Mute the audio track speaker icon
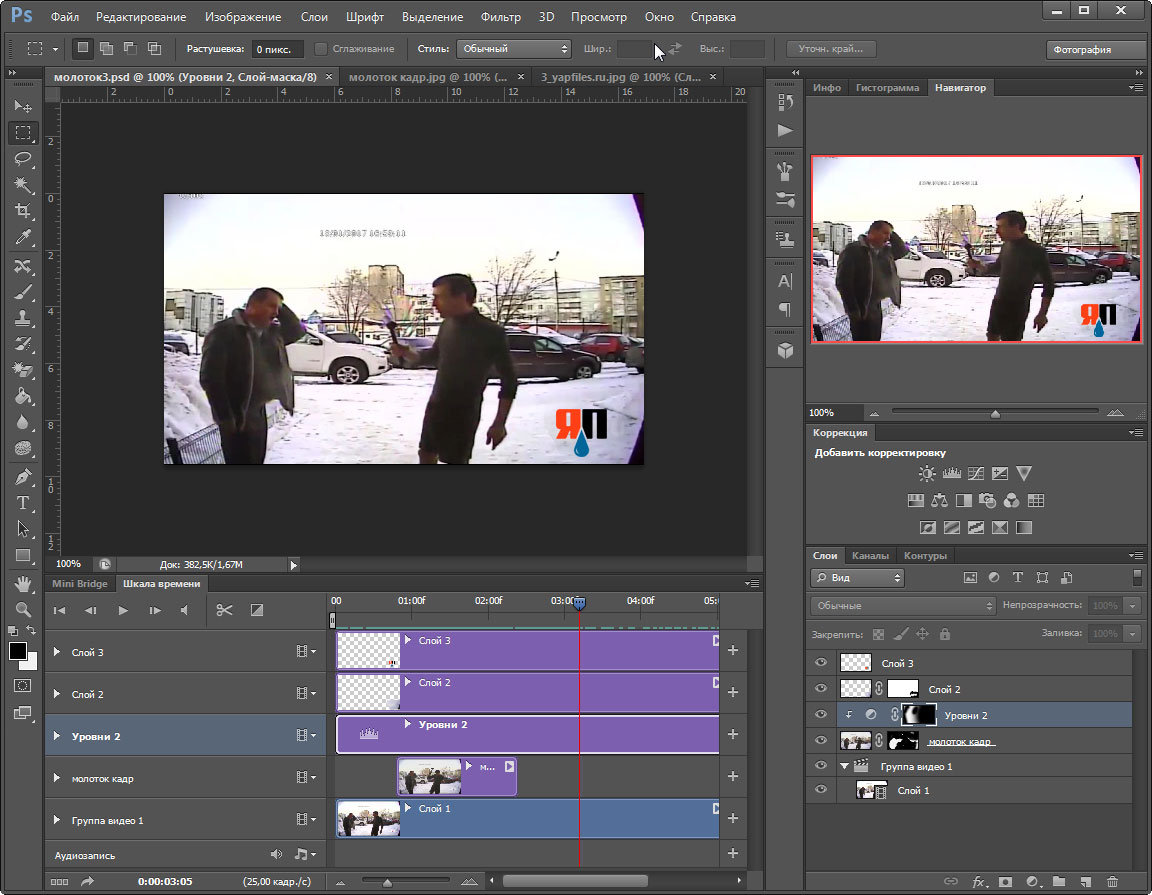 pos(276,854)
